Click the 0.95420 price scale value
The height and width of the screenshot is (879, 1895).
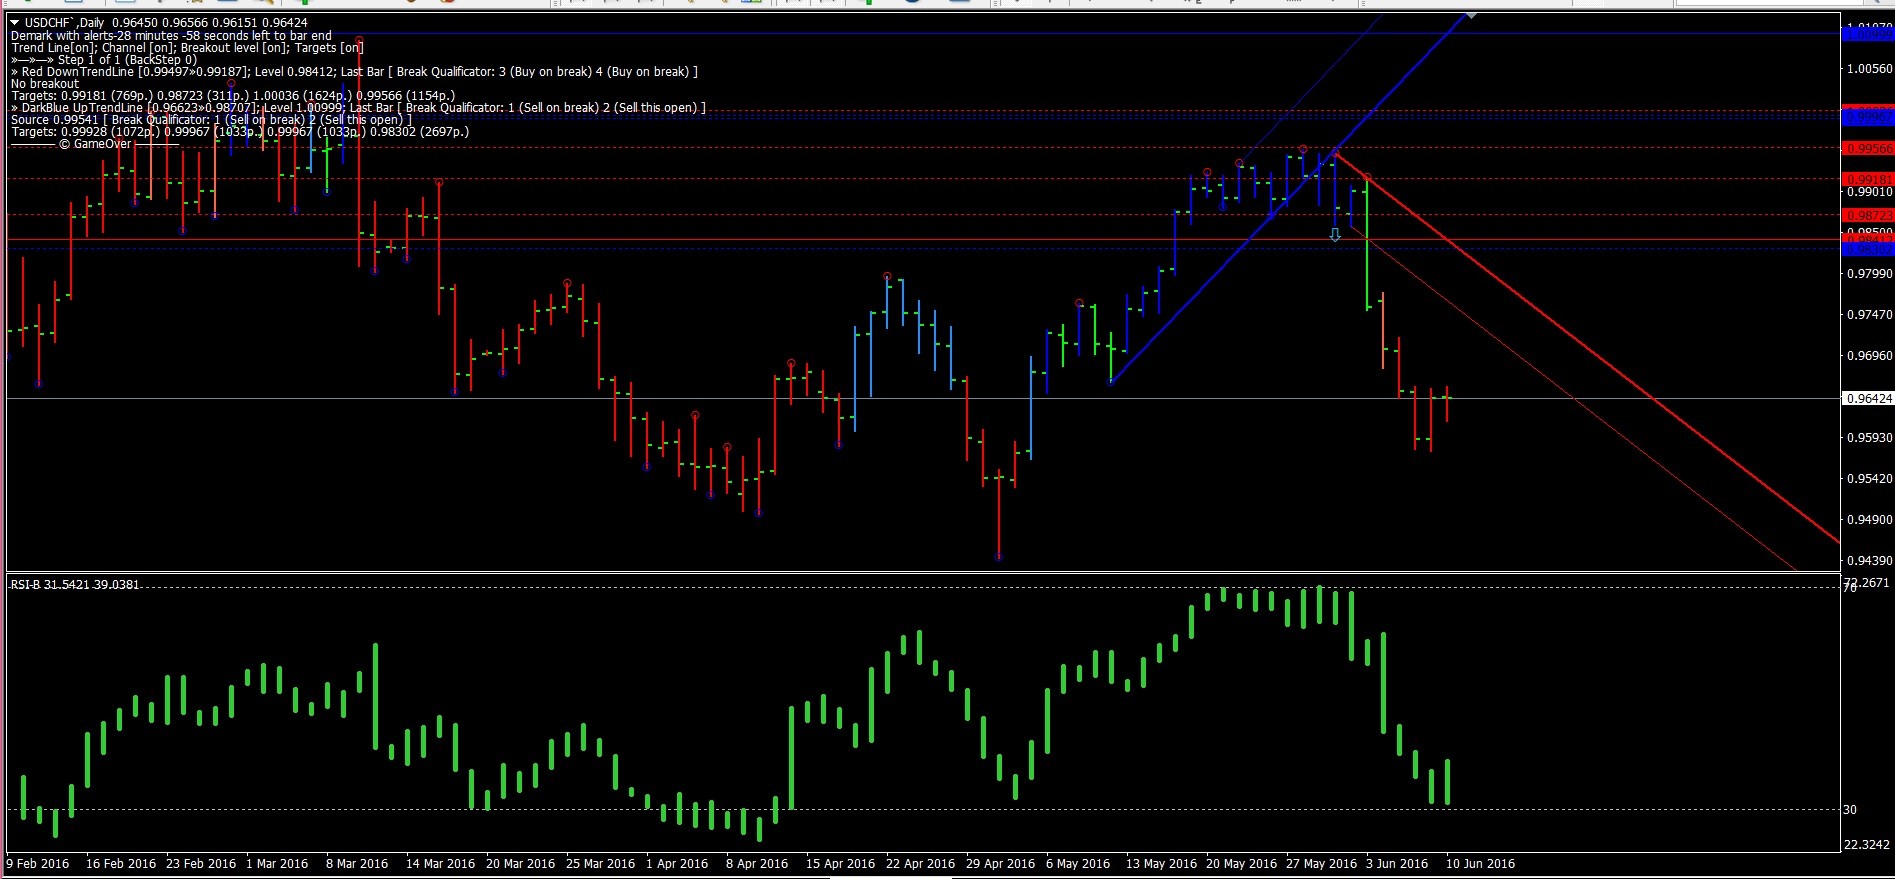point(1869,478)
